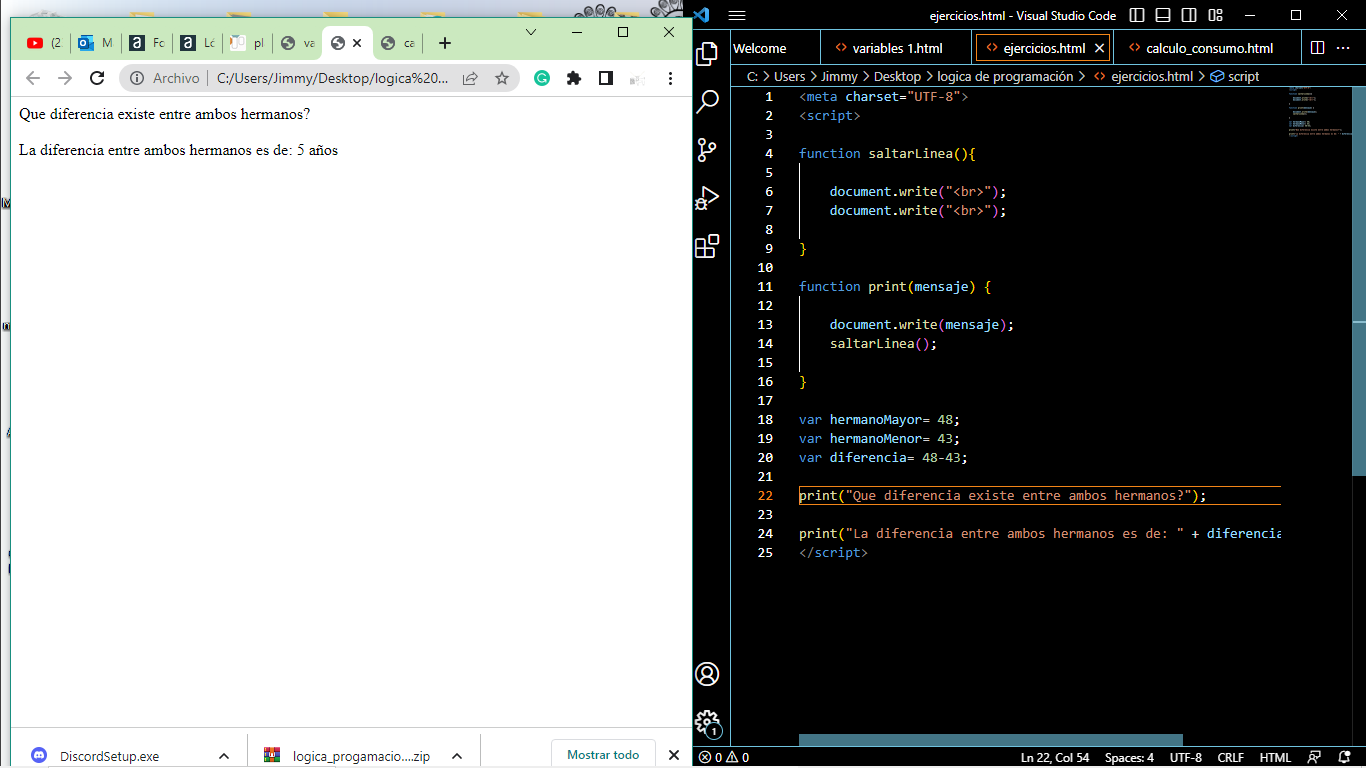This screenshot has height=768, width=1366.
Task: Click the hermanoMayor variable on line 18
Action: coord(875,420)
